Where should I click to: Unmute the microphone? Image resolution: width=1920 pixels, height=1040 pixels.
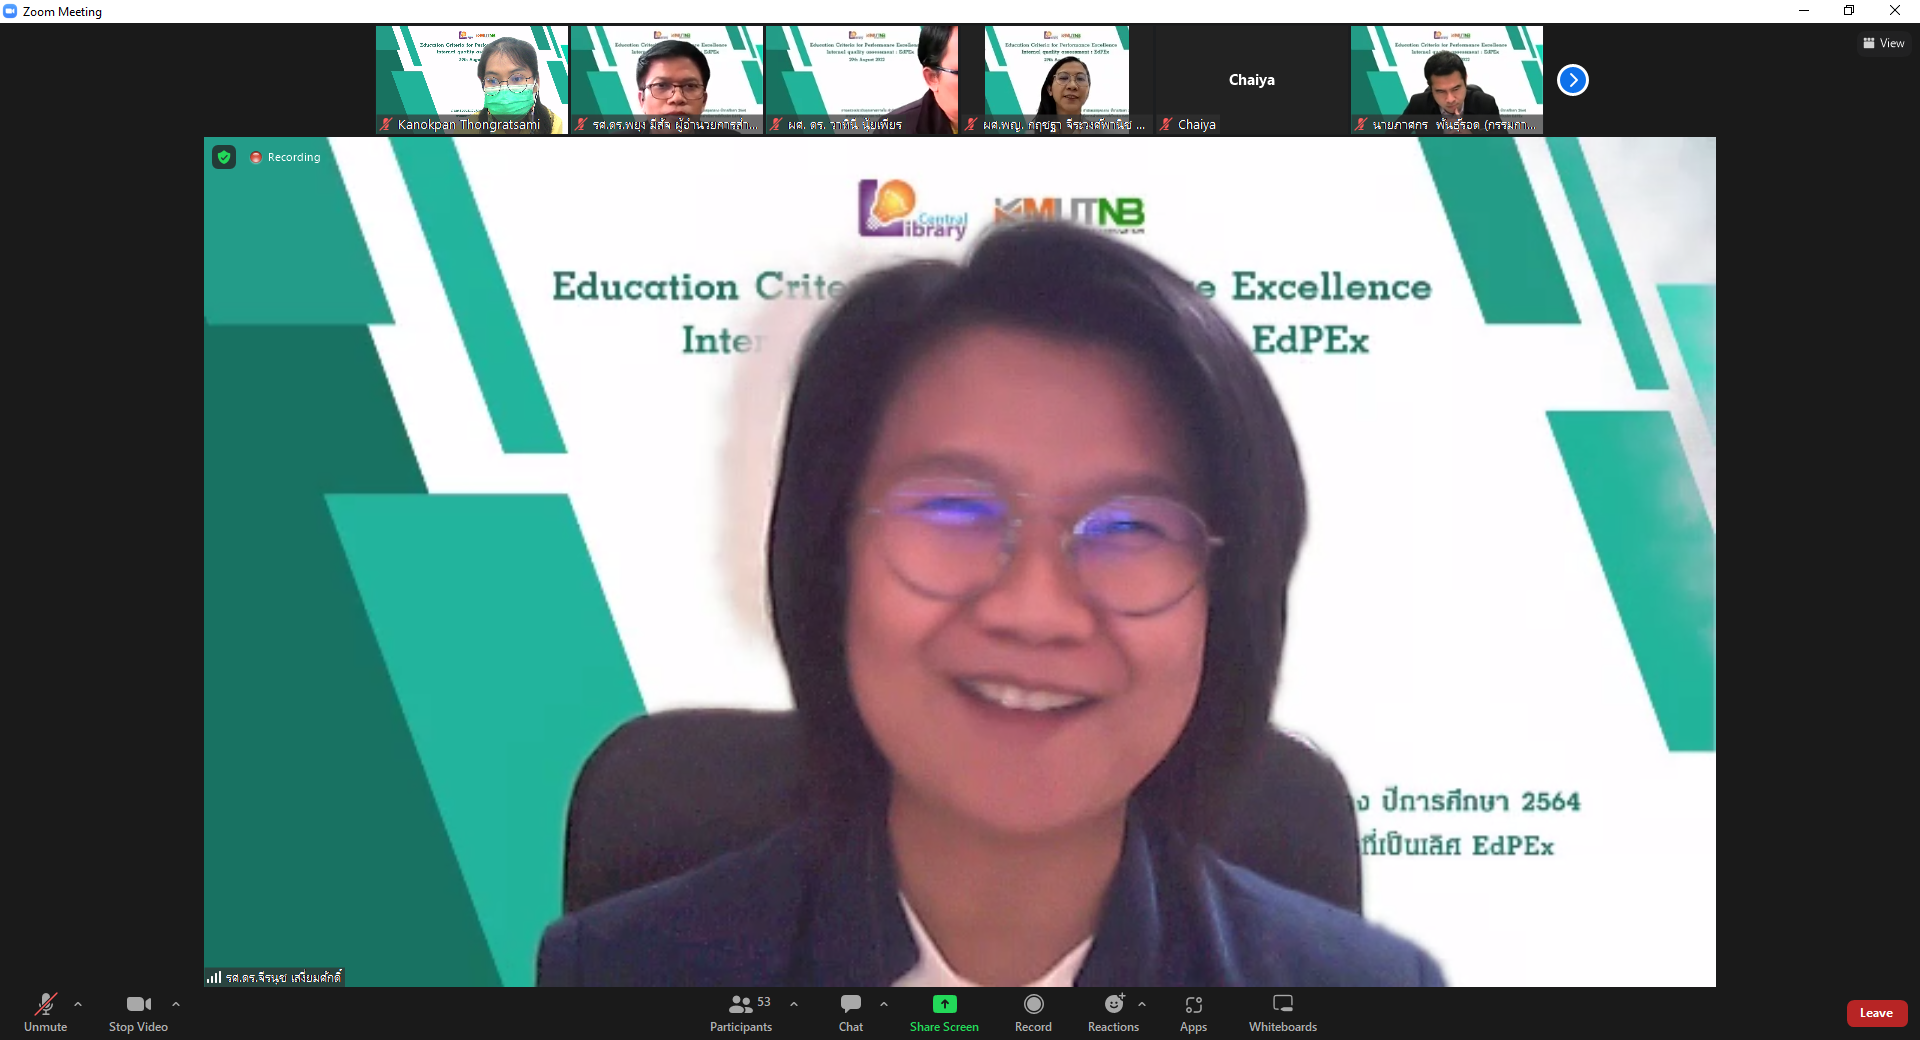coord(45,1011)
